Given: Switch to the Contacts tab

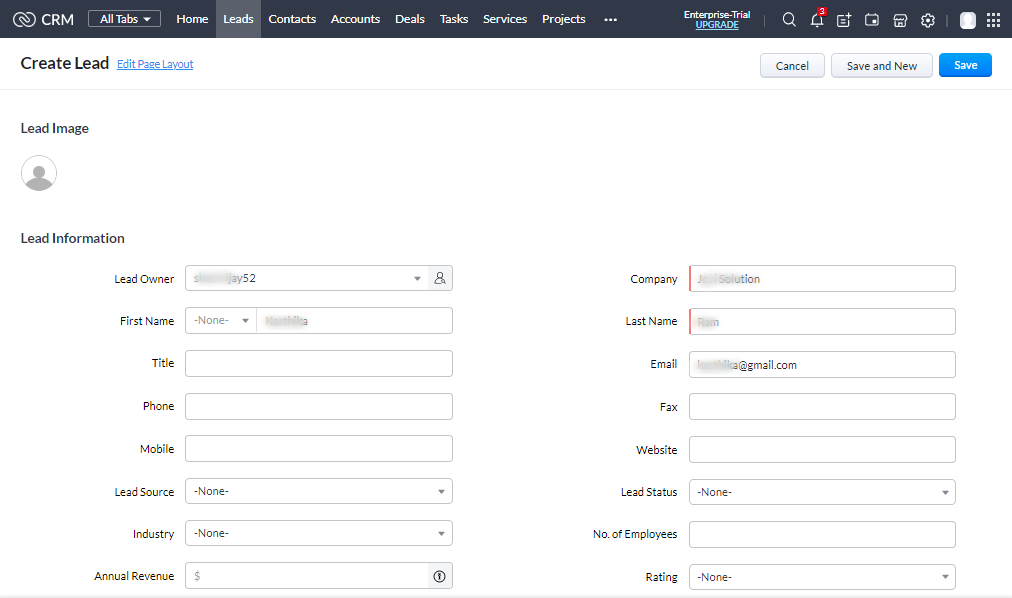Looking at the screenshot, I should pos(292,19).
